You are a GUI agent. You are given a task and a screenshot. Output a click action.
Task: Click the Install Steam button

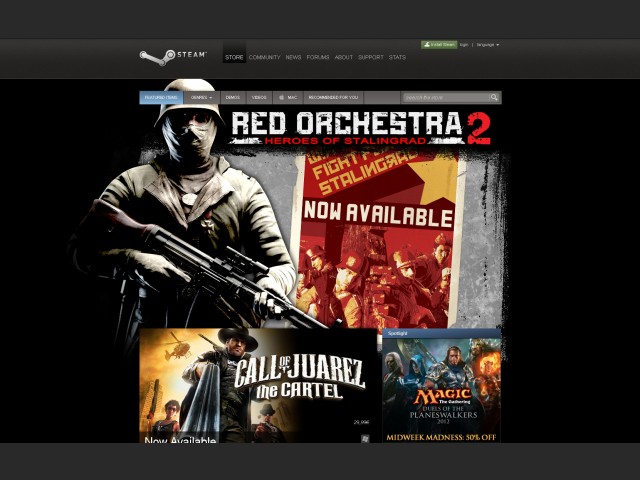coord(439,45)
